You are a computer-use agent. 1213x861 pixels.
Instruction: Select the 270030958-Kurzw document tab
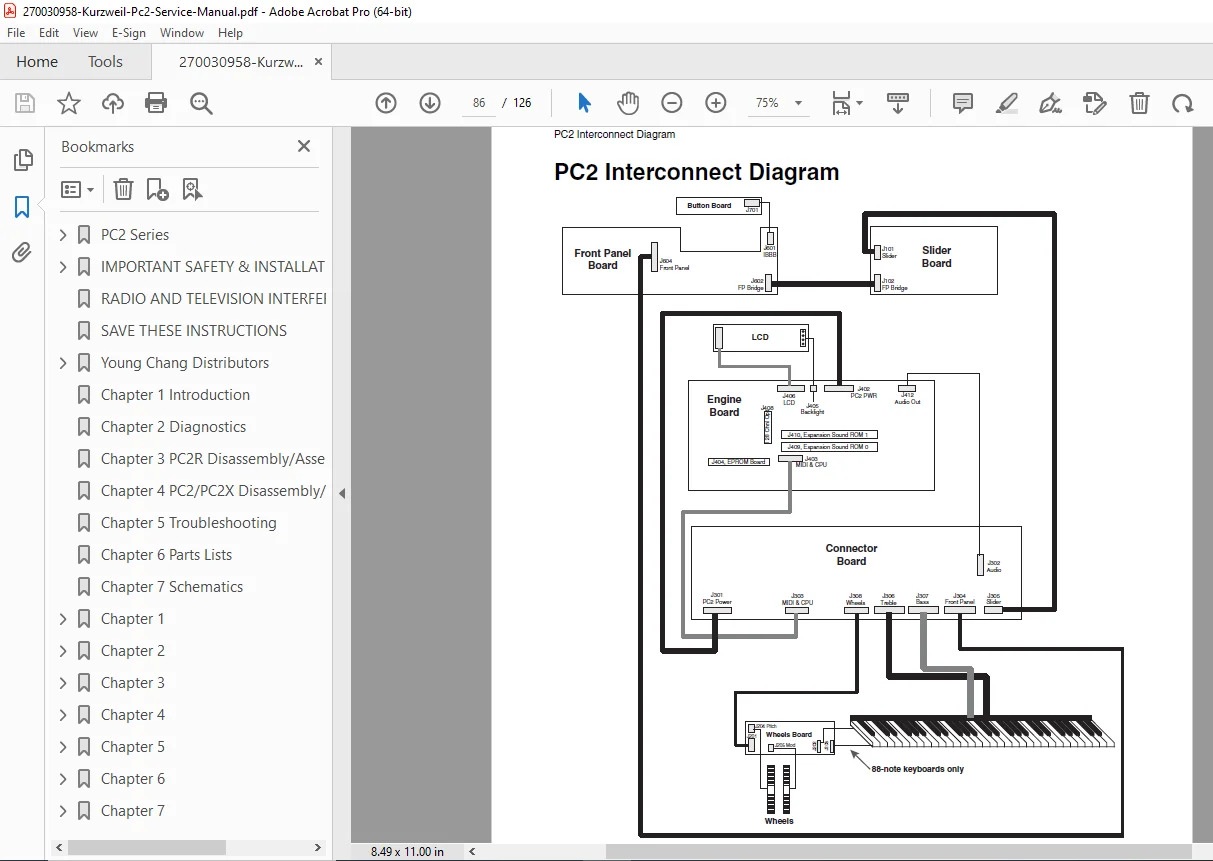point(241,62)
